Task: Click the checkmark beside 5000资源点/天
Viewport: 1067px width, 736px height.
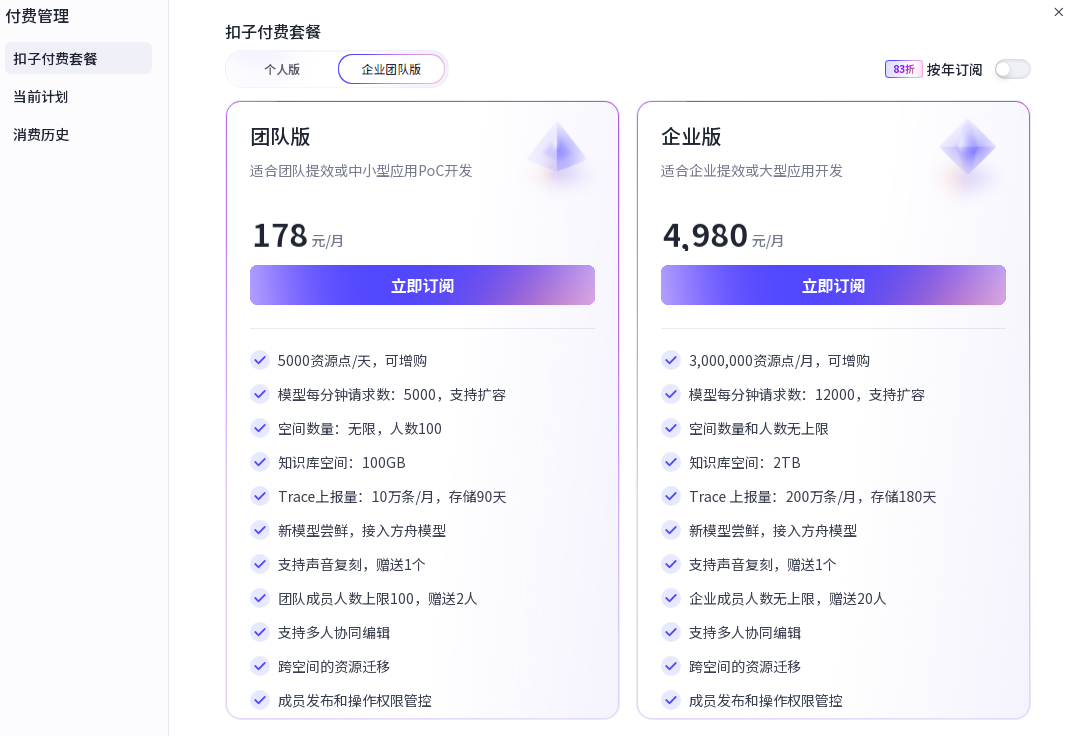Action: 260,360
